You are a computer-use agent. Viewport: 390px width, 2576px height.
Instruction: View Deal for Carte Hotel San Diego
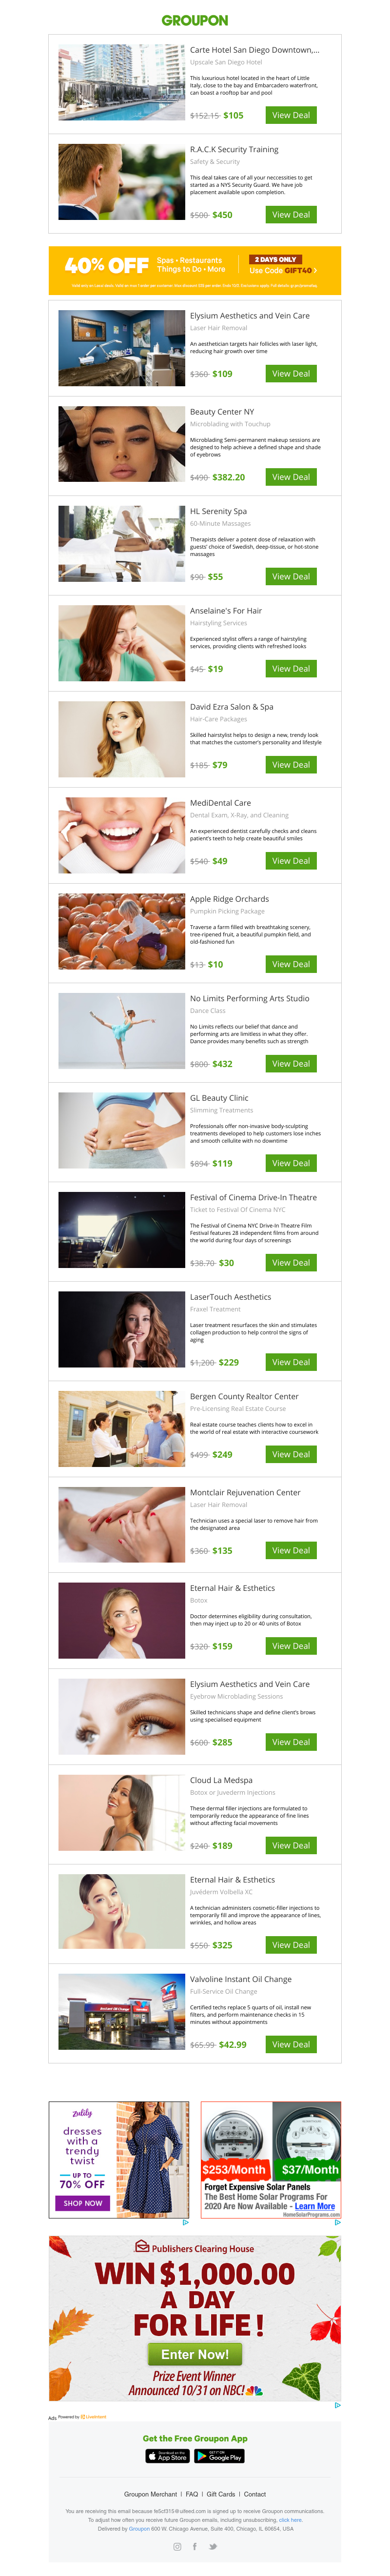pos(291,115)
